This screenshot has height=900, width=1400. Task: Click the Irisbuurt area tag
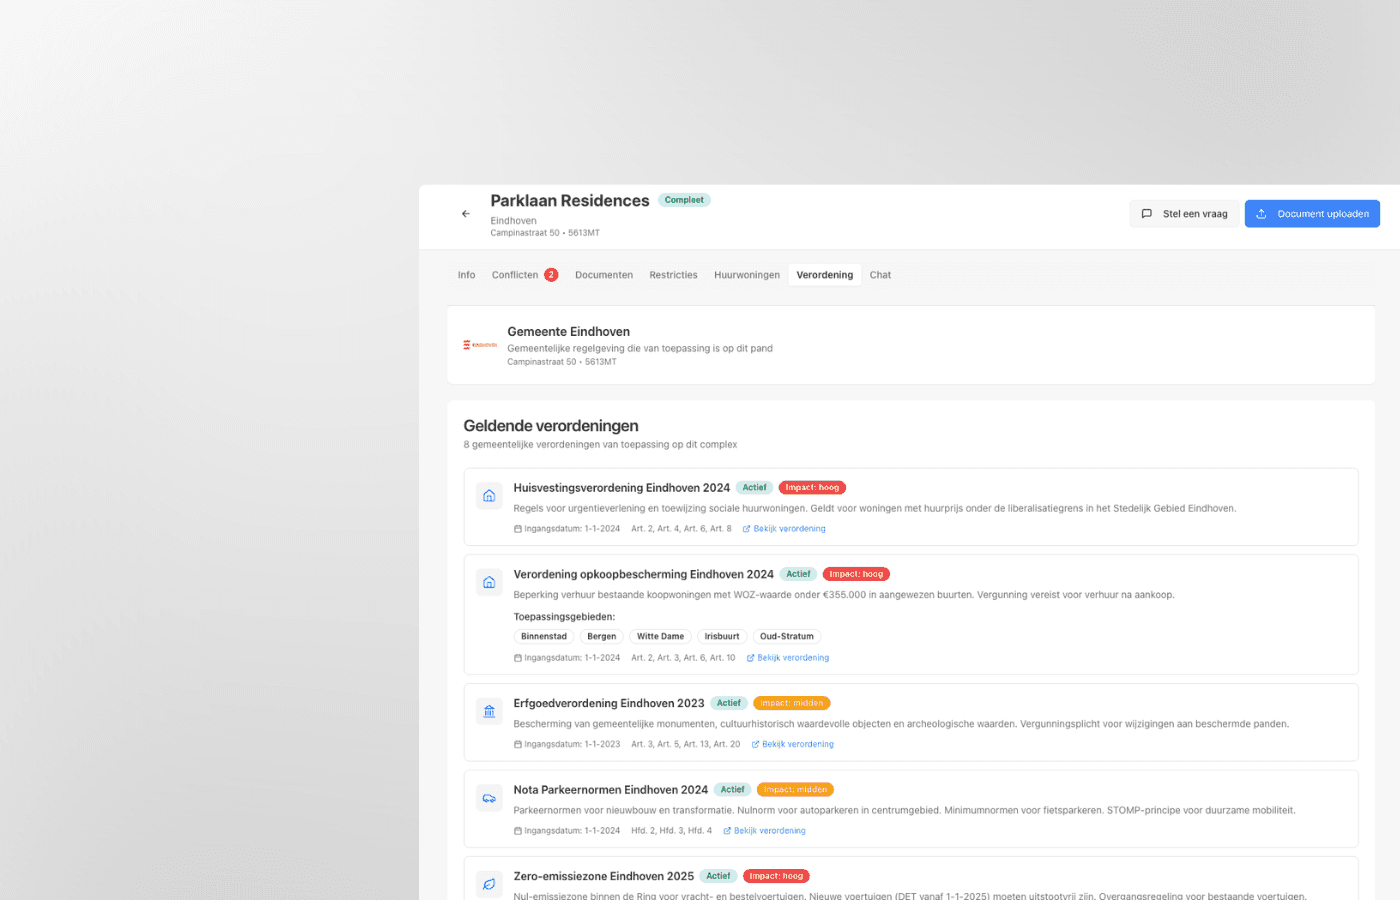coord(722,637)
